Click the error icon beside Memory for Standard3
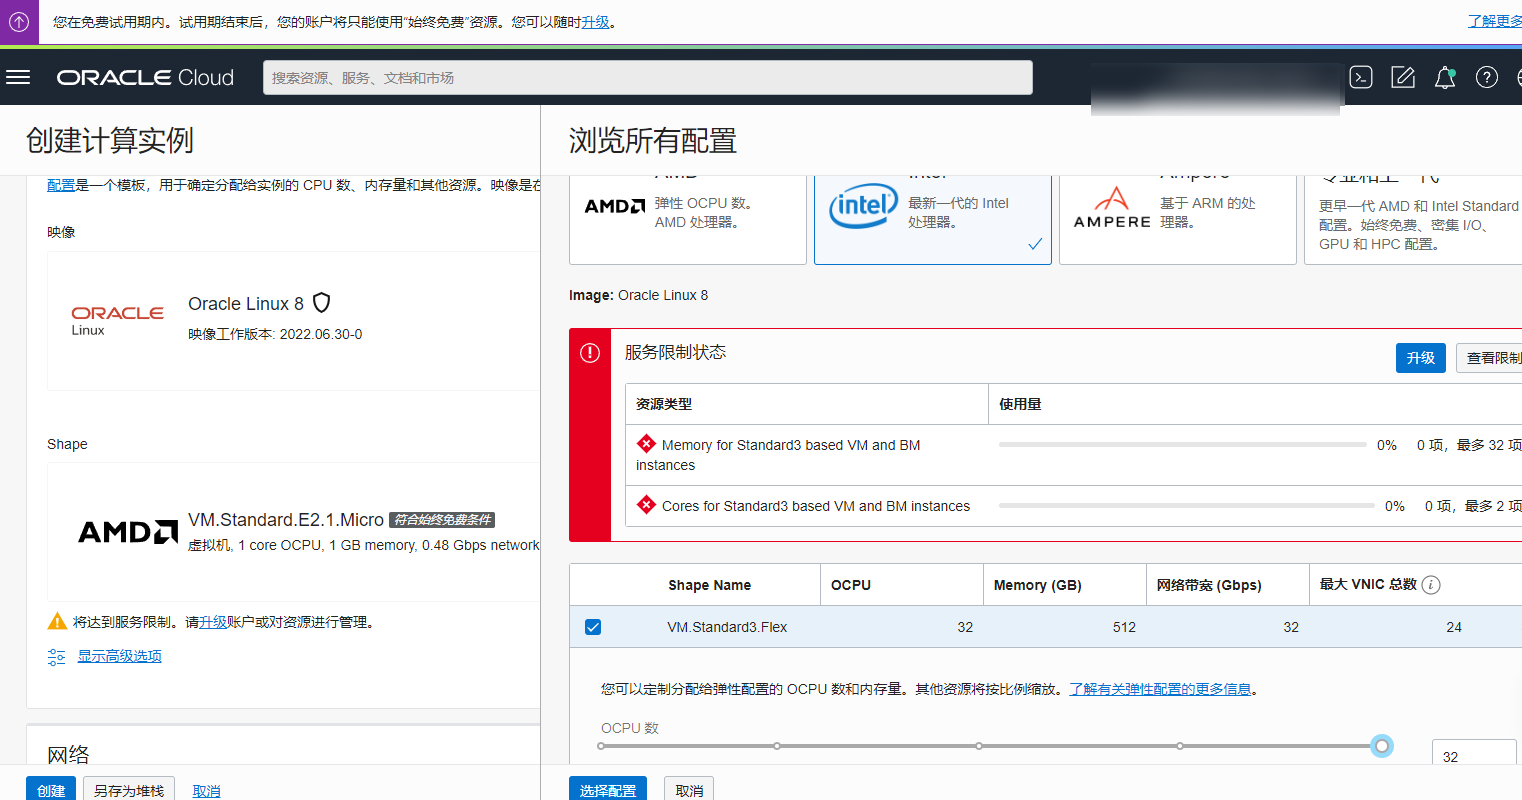Screen dimensions: 1522x800 click(646, 444)
